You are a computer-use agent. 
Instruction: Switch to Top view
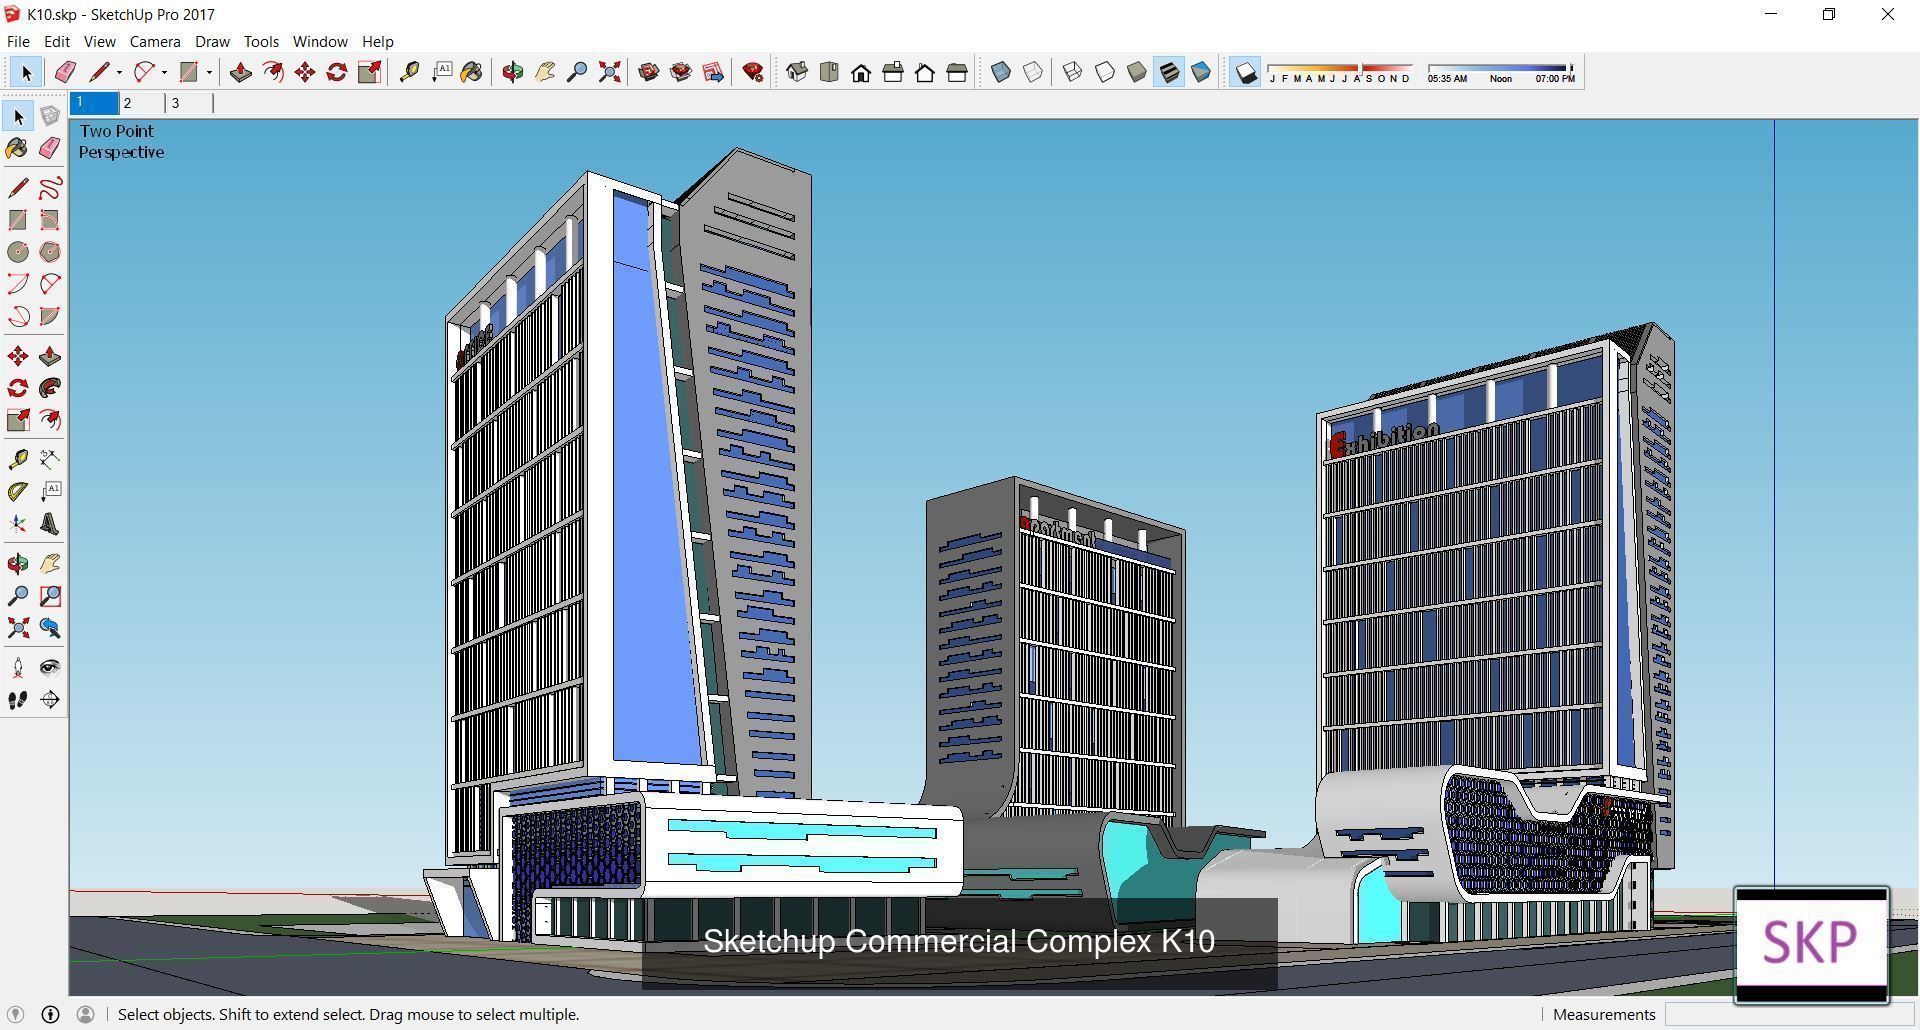tap(829, 72)
